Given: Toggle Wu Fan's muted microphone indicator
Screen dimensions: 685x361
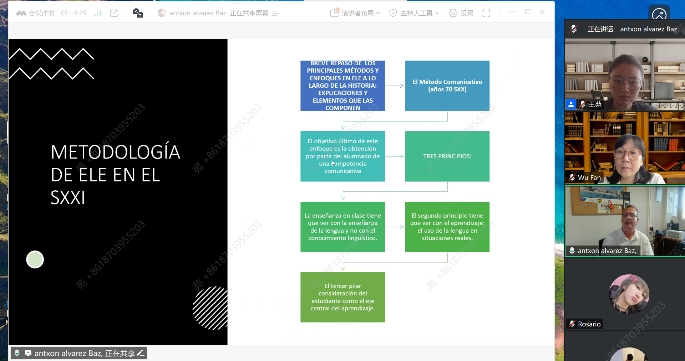Looking at the screenshot, I should click(572, 177).
